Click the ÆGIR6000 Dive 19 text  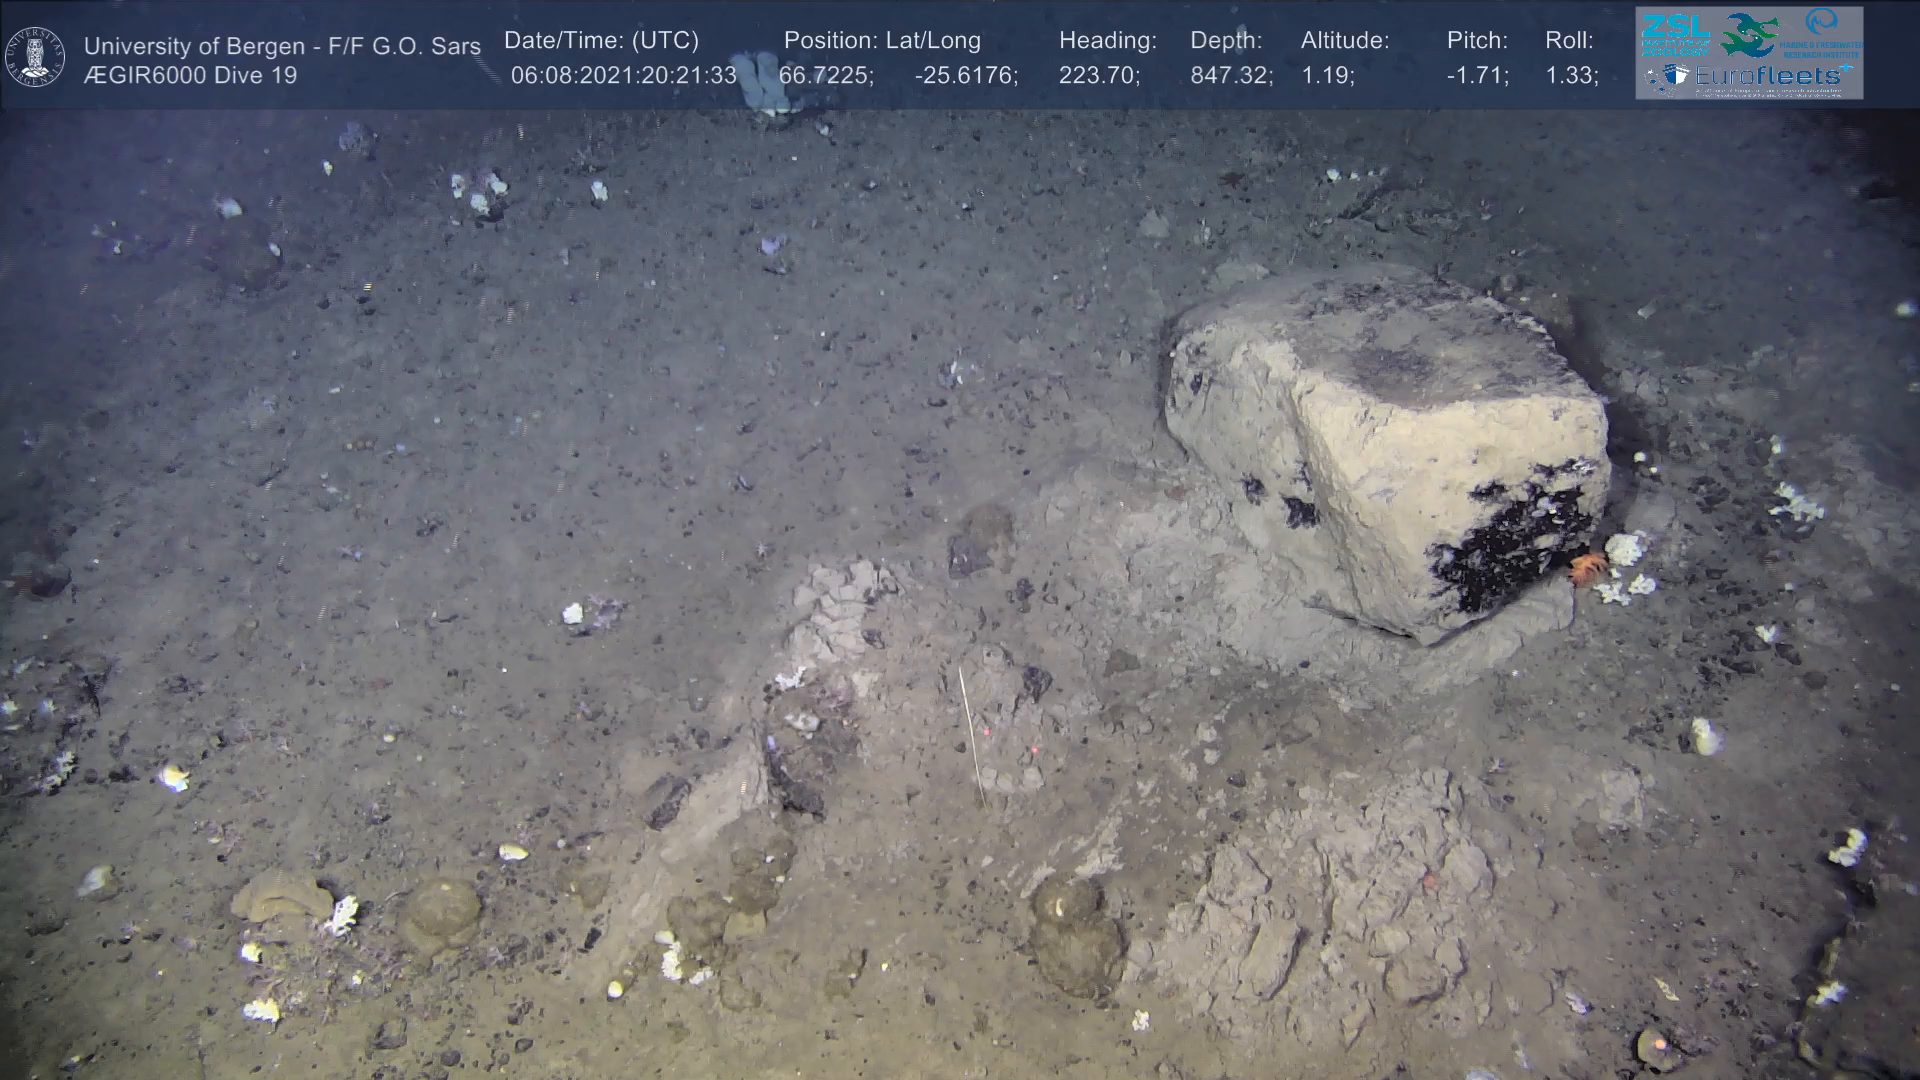(x=190, y=76)
